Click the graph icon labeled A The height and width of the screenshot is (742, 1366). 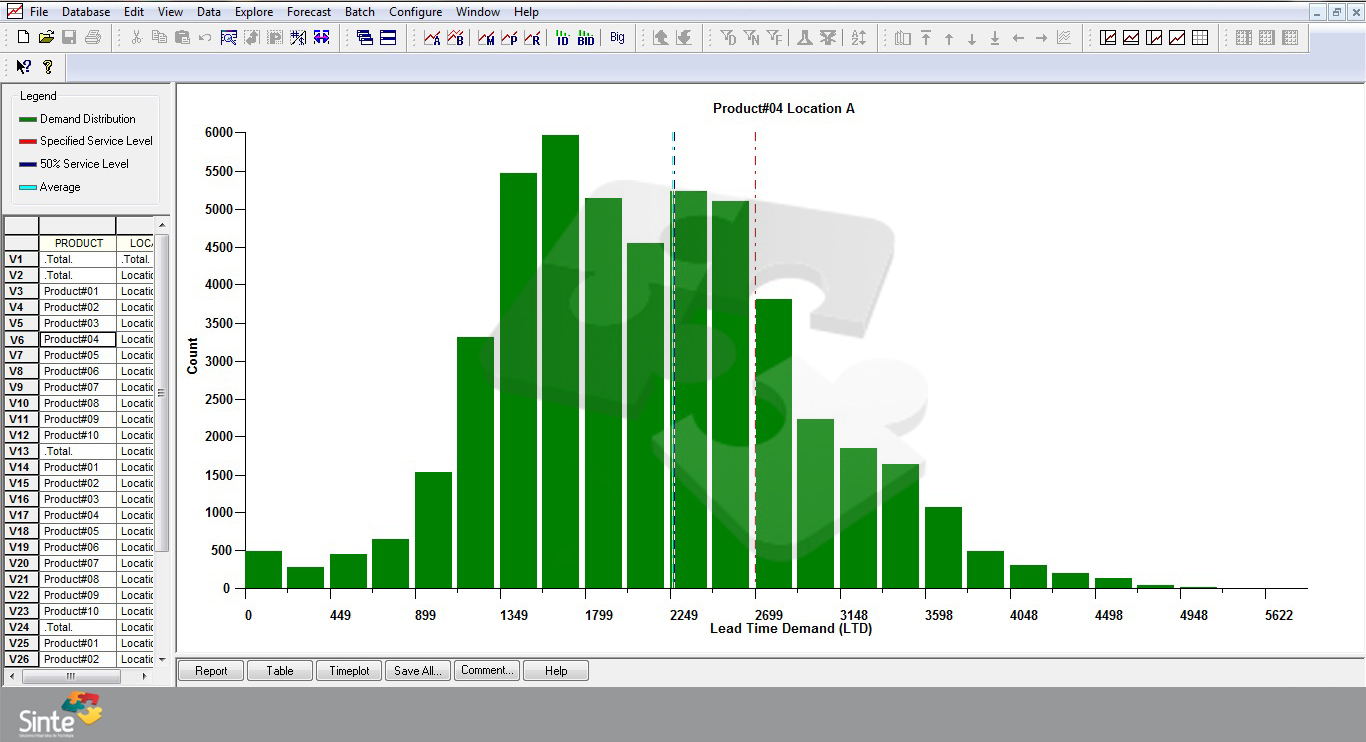pos(432,38)
